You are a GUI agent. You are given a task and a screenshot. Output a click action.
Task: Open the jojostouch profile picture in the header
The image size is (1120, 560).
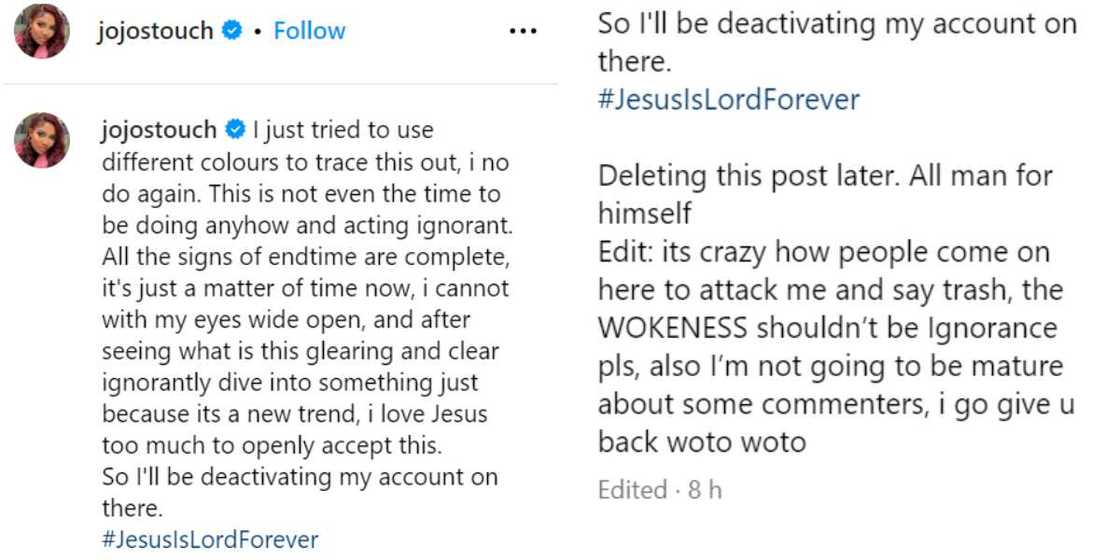coord(42,31)
